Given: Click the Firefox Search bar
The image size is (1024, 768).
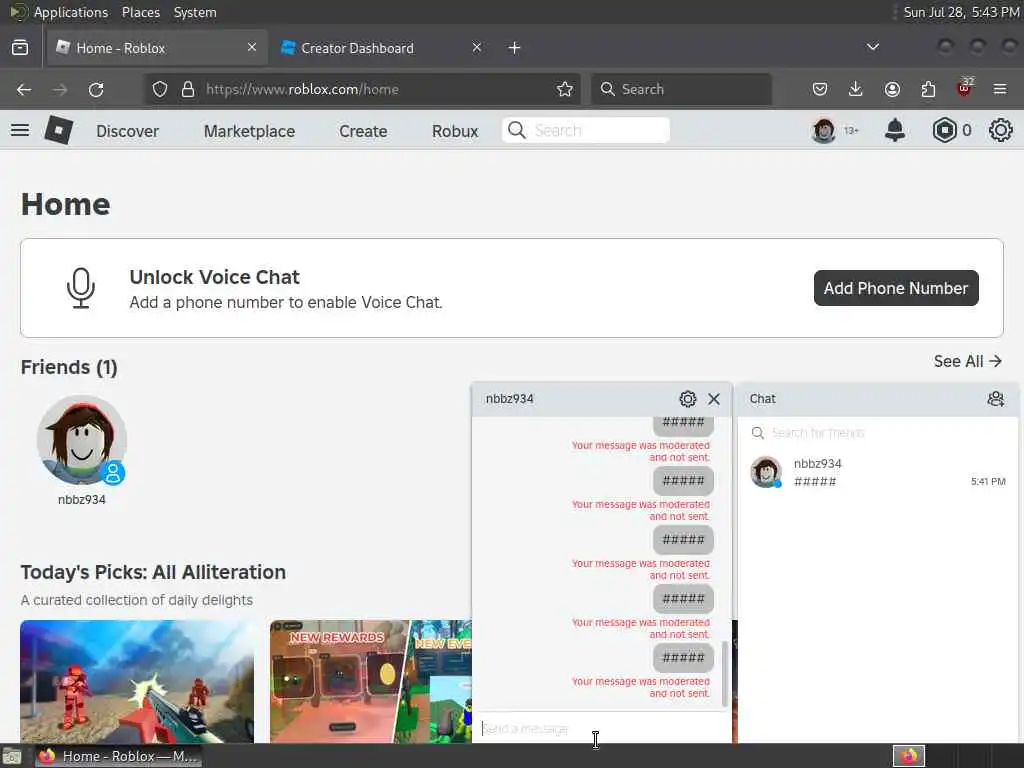Looking at the screenshot, I should 681,89.
